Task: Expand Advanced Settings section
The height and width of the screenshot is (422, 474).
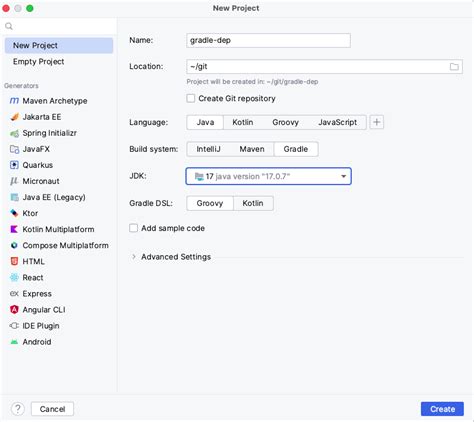Action: [x=134, y=257]
